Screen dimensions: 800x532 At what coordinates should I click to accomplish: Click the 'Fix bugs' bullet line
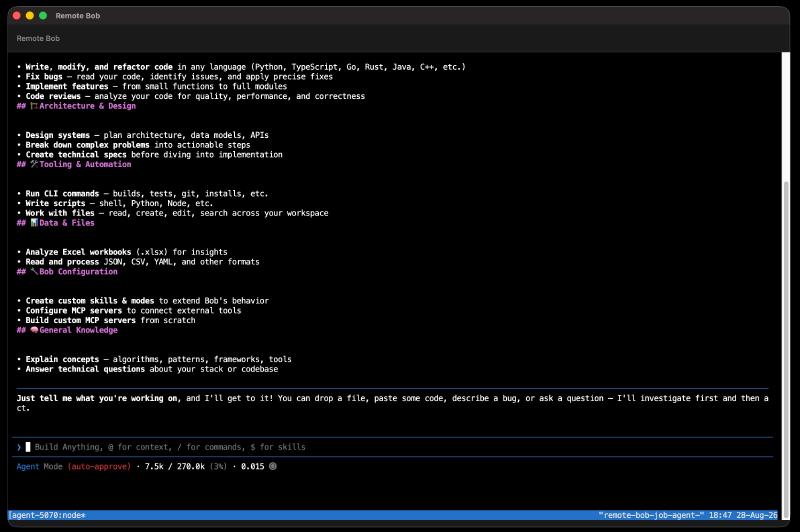click(174, 77)
